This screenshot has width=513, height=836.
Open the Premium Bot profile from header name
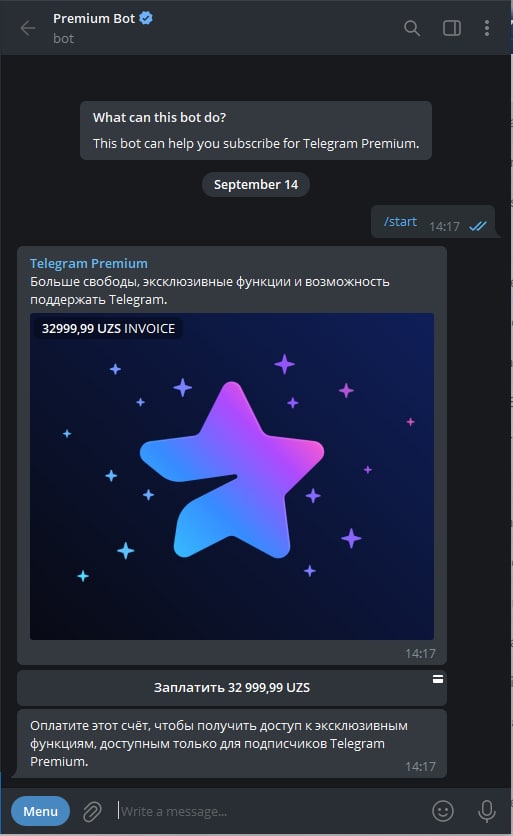pos(94,19)
